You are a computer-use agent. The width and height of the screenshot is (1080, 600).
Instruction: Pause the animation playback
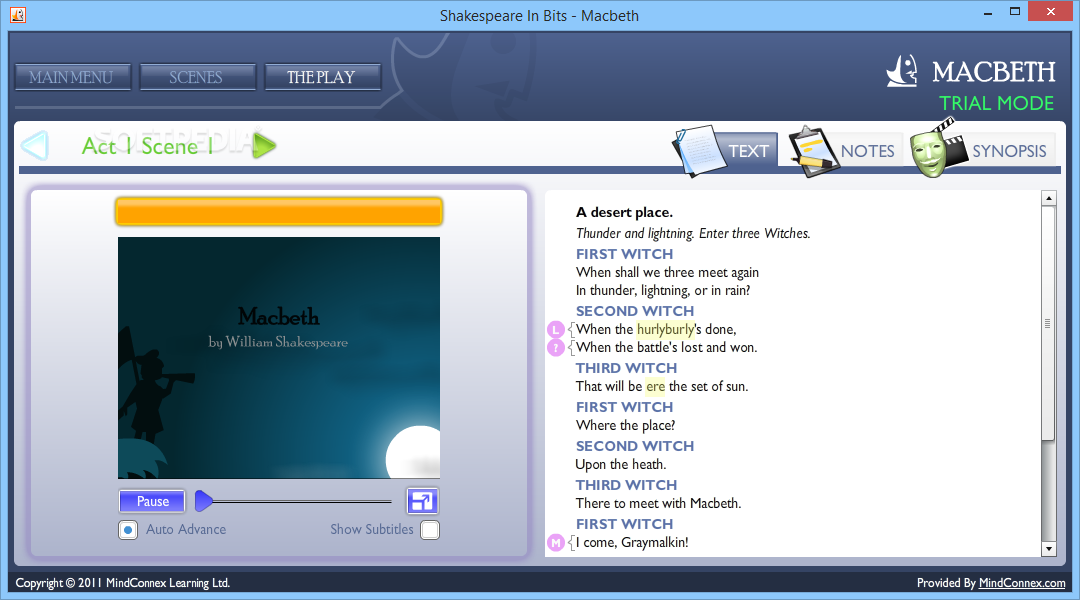152,501
